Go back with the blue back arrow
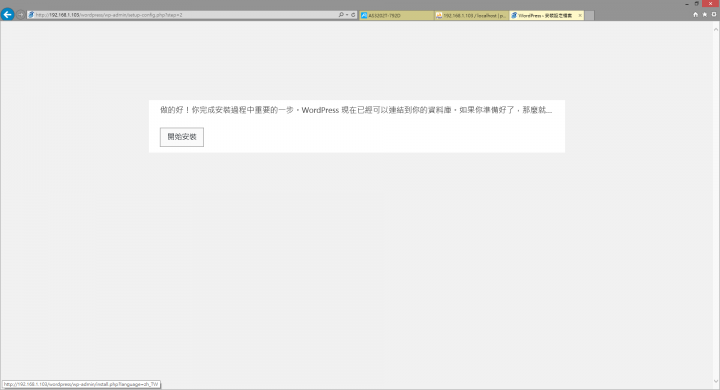Viewport: 720px width, 390px height. (x=7, y=15)
